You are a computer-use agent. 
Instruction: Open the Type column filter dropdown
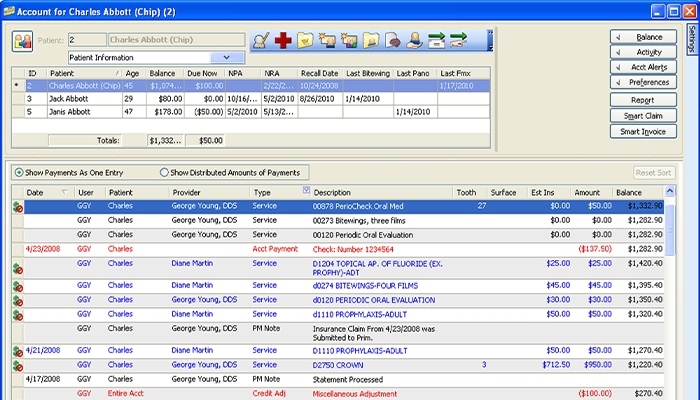(x=306, y=190)
